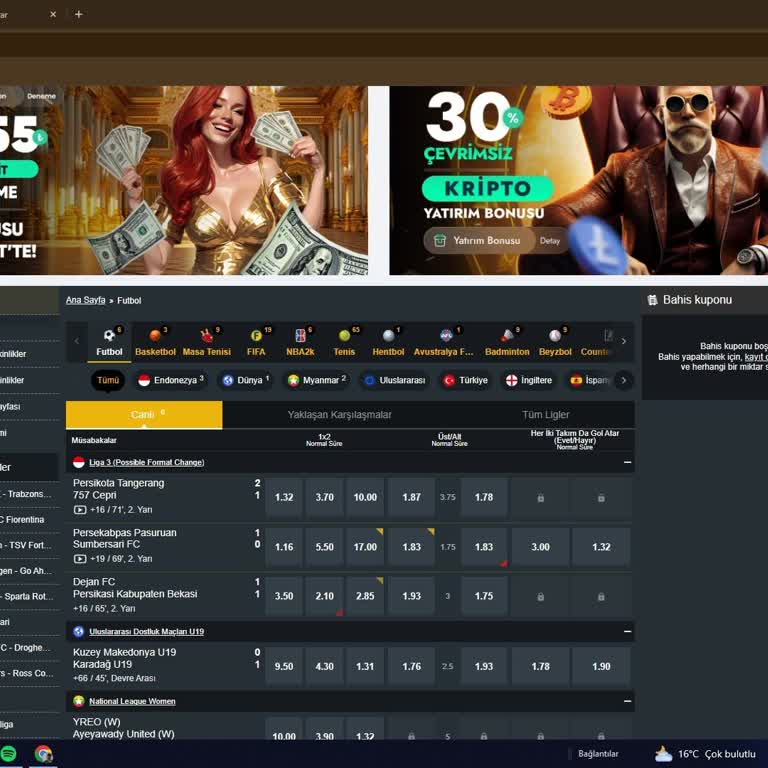Pick draw odds 5.50 for Persekabpas Pasuruan match
This screenshot has height=768, width=768.
click(x=325, y=547)
